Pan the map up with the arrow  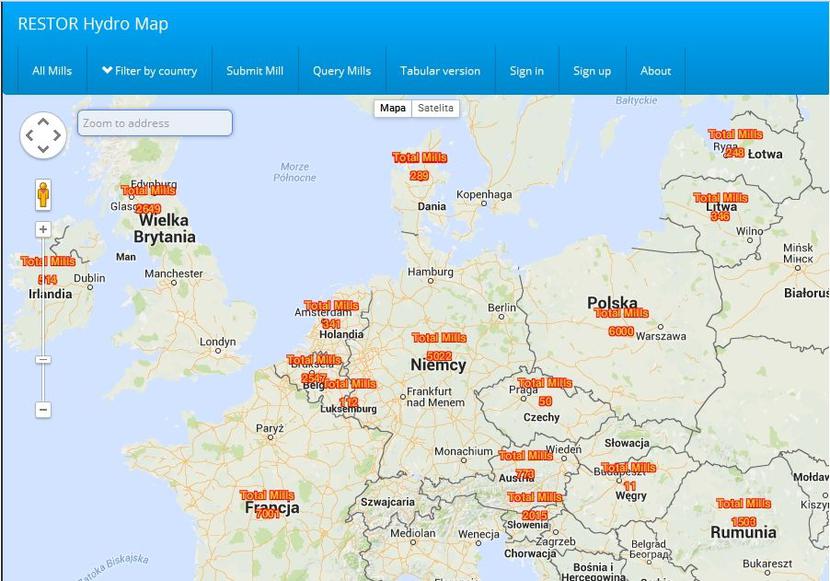[43, 122]
